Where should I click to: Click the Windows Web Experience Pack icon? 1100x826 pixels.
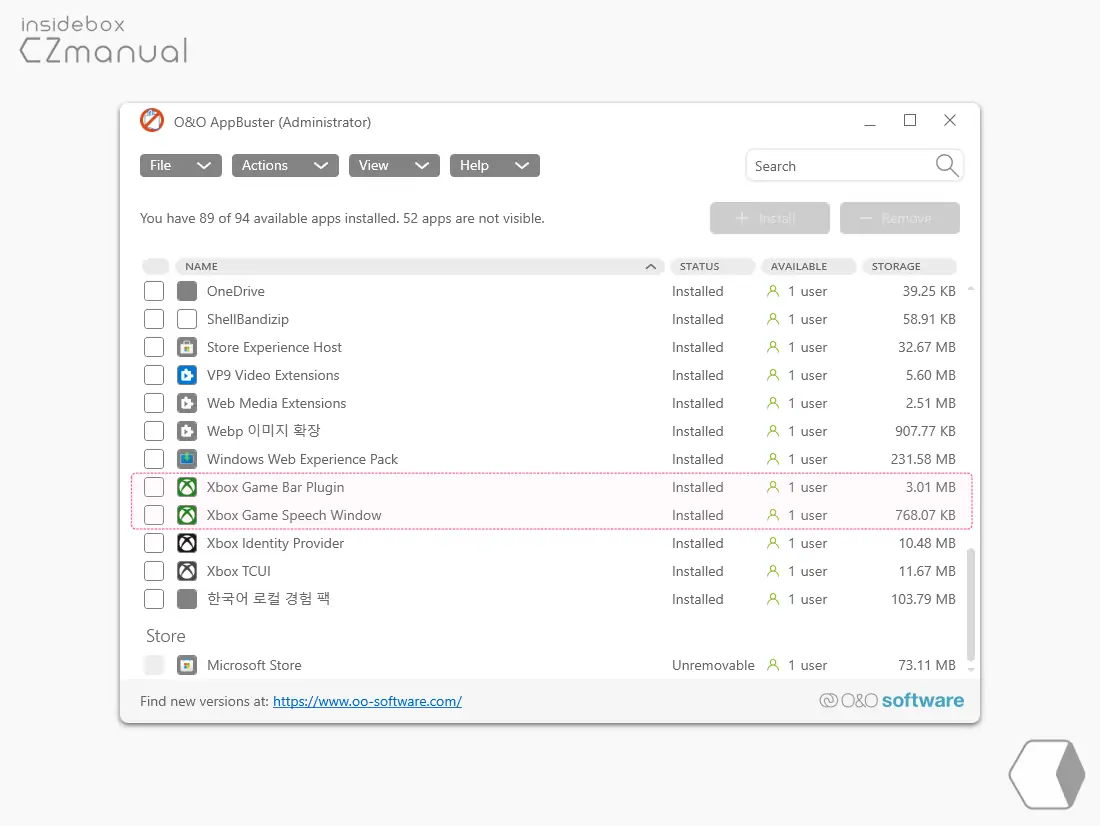(x=187, y=459)
